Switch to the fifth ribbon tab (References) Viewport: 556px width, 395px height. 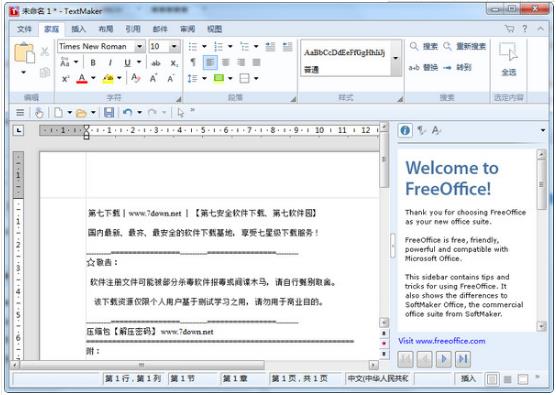(x=133, y=29)
